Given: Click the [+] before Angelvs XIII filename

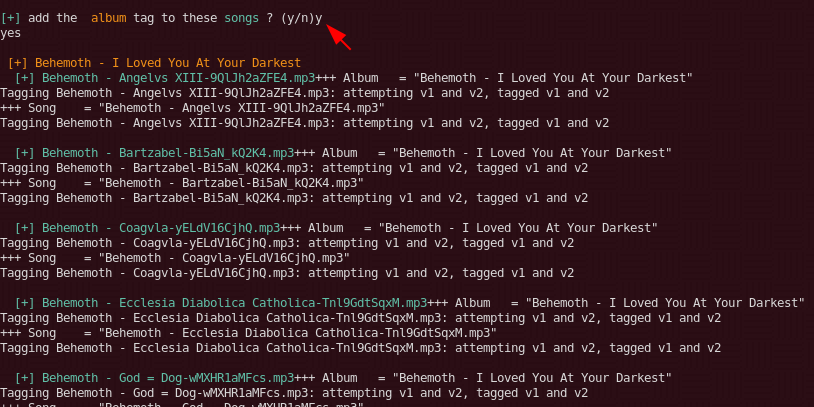Looking at the screenshot, I should point(25,78).
